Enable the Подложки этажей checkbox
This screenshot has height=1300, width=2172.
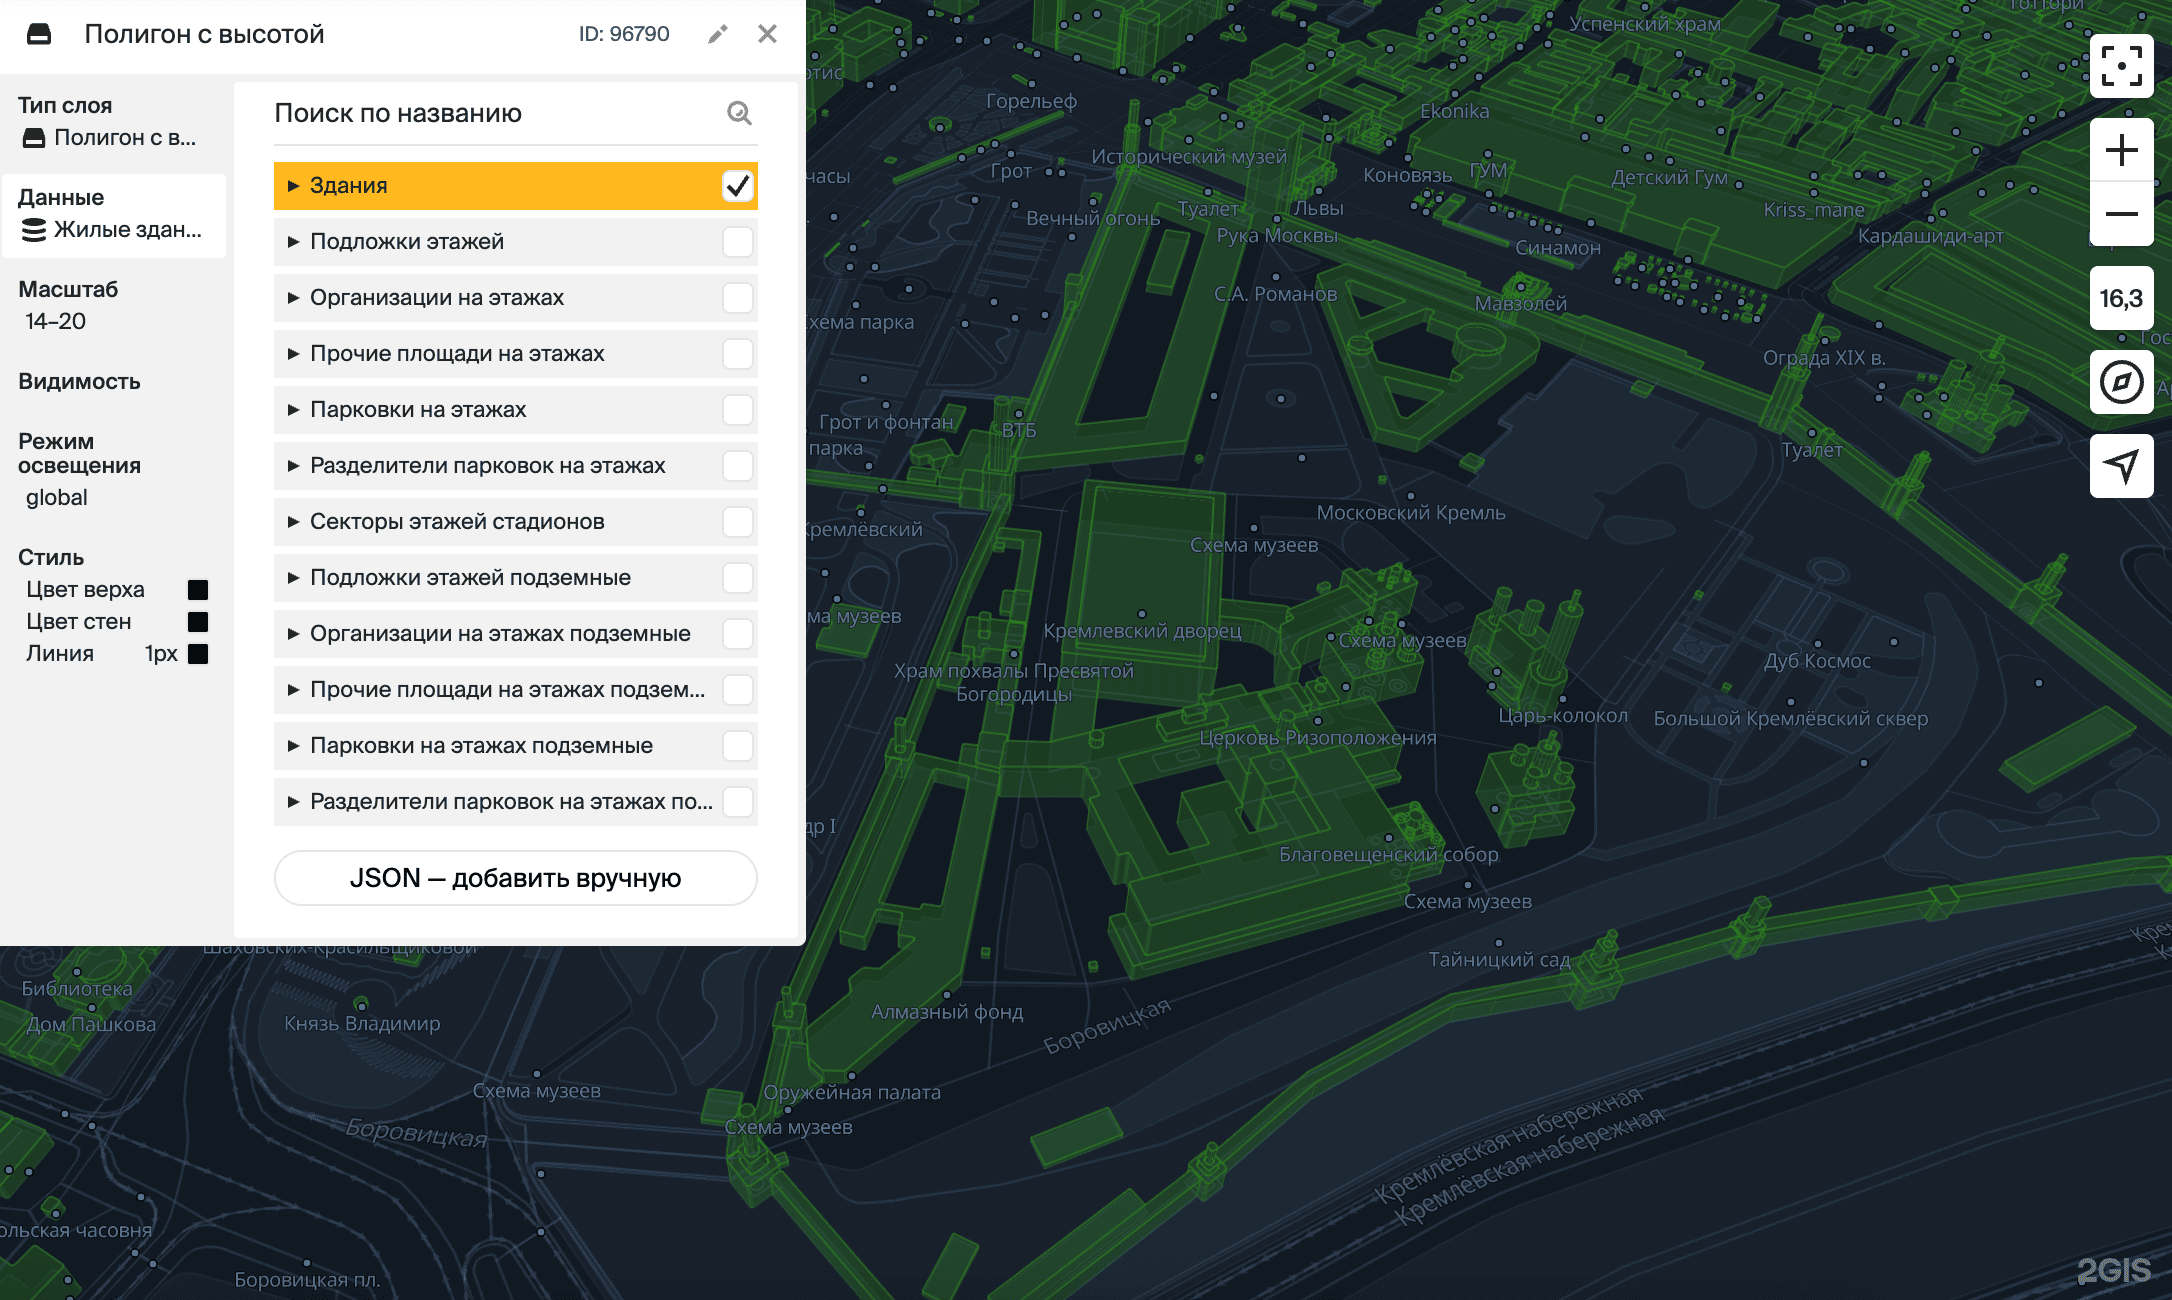tap(737, 242)
